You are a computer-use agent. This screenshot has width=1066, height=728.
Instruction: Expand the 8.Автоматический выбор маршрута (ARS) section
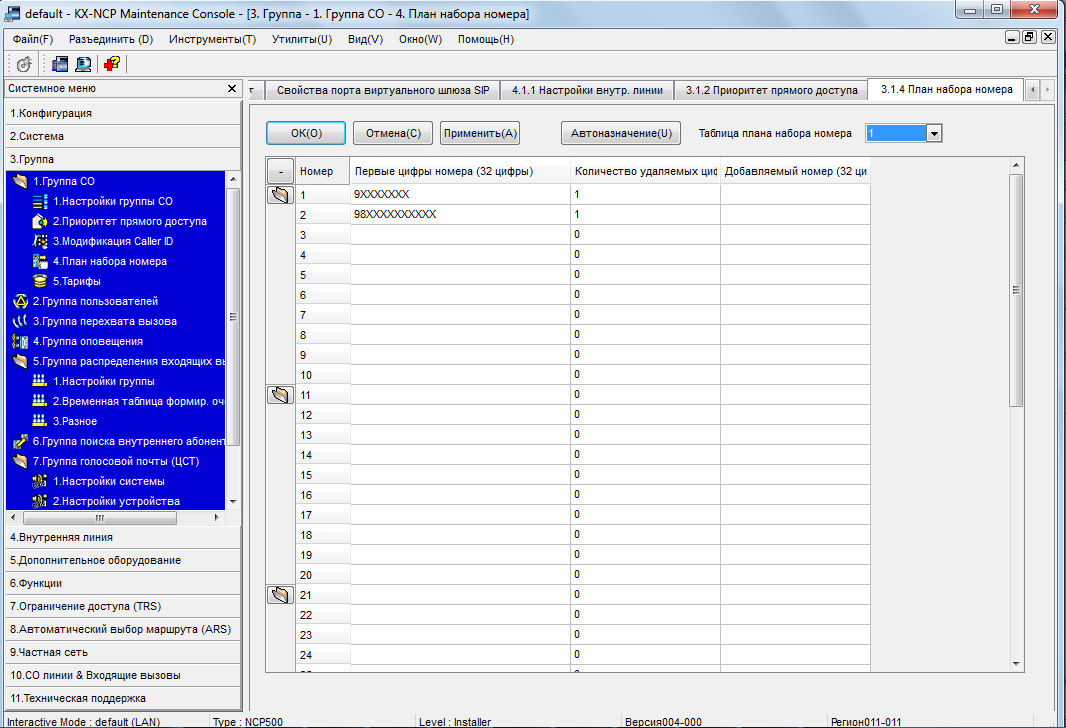pyautogui.click(x=120, y=629)
